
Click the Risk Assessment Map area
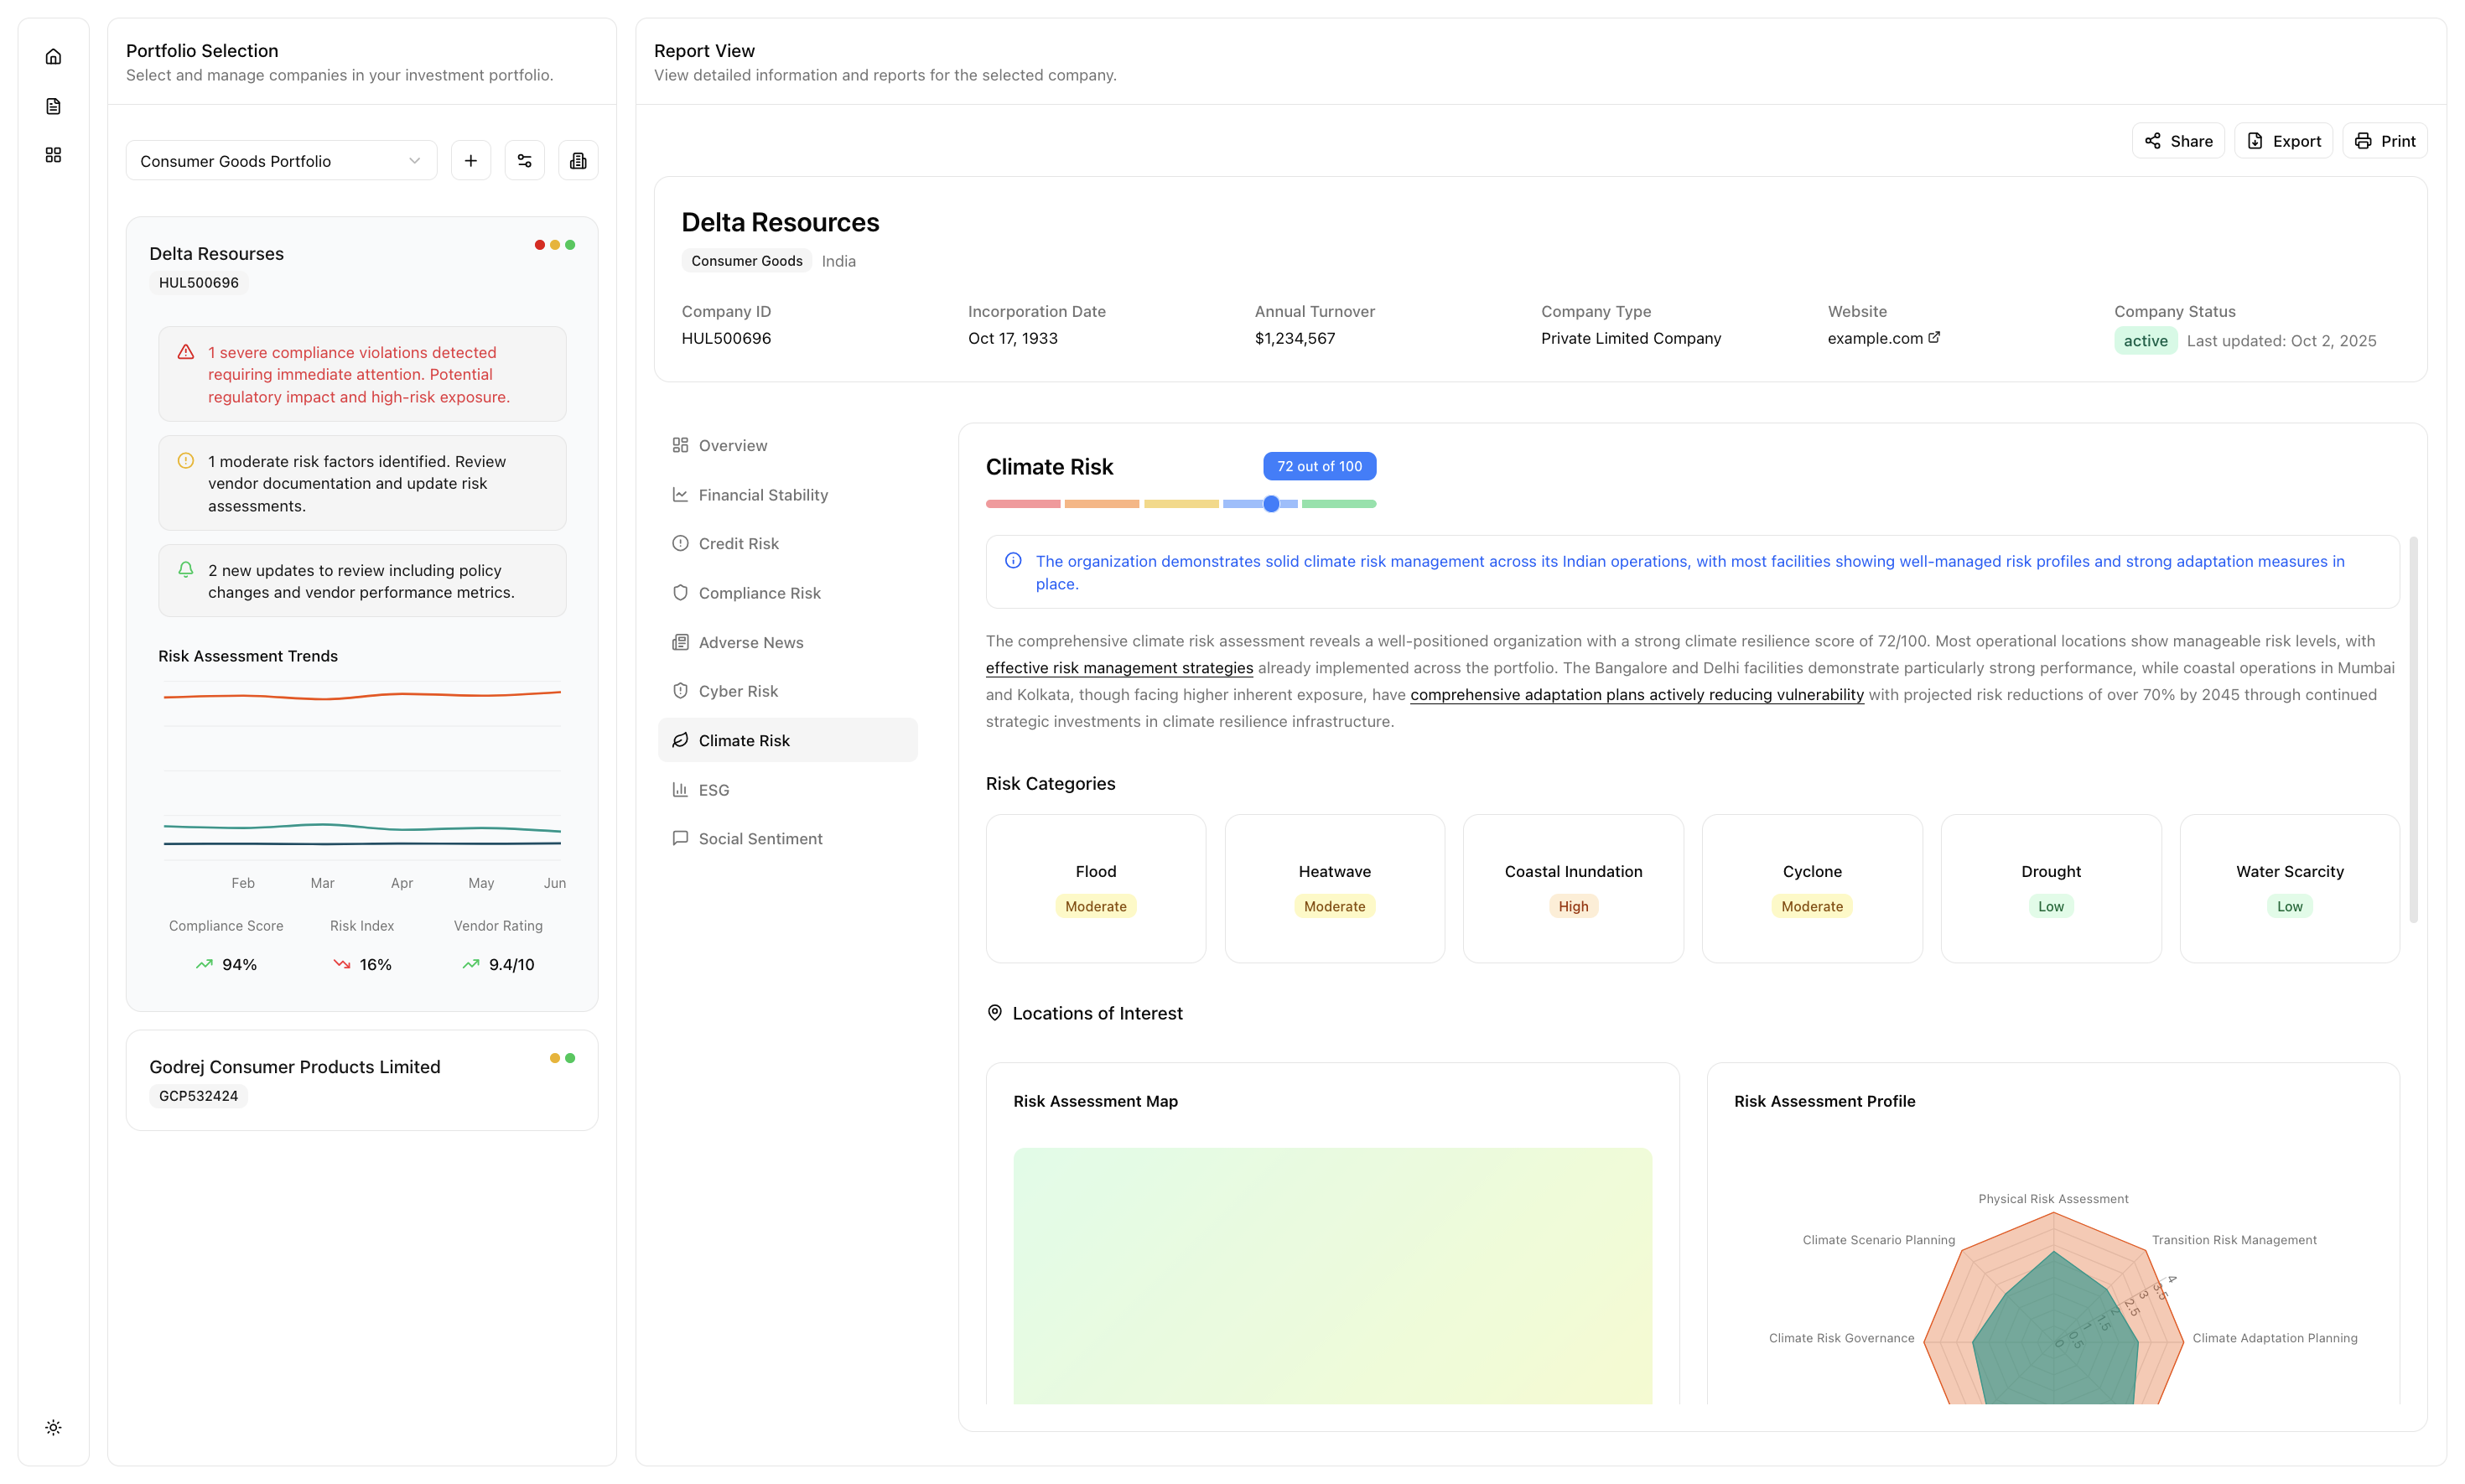tap(1332, 1275)
